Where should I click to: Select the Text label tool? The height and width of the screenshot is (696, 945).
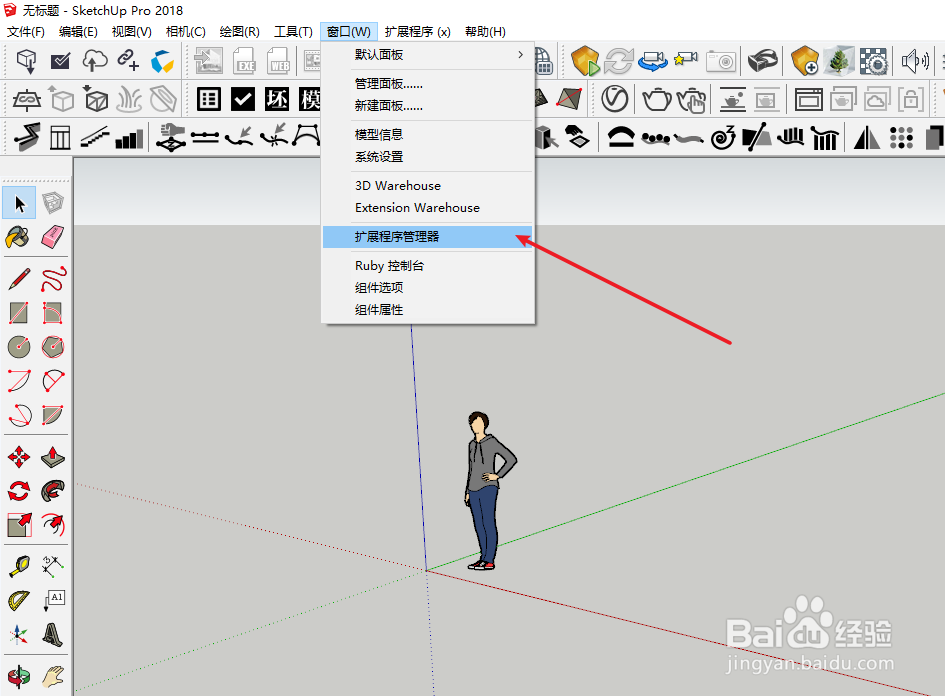(x=53, y=600)
